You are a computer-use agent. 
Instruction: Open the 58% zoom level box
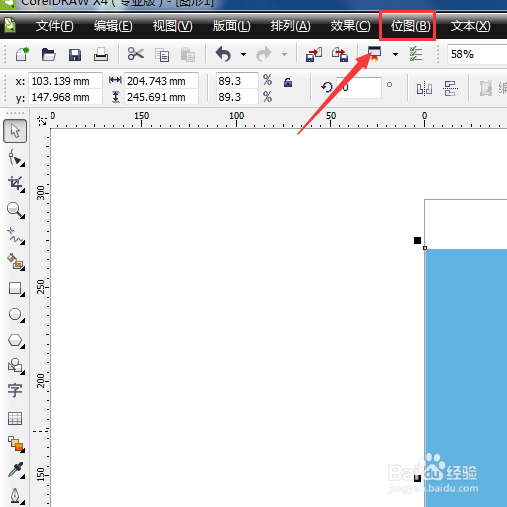click(x=477, y=54)
